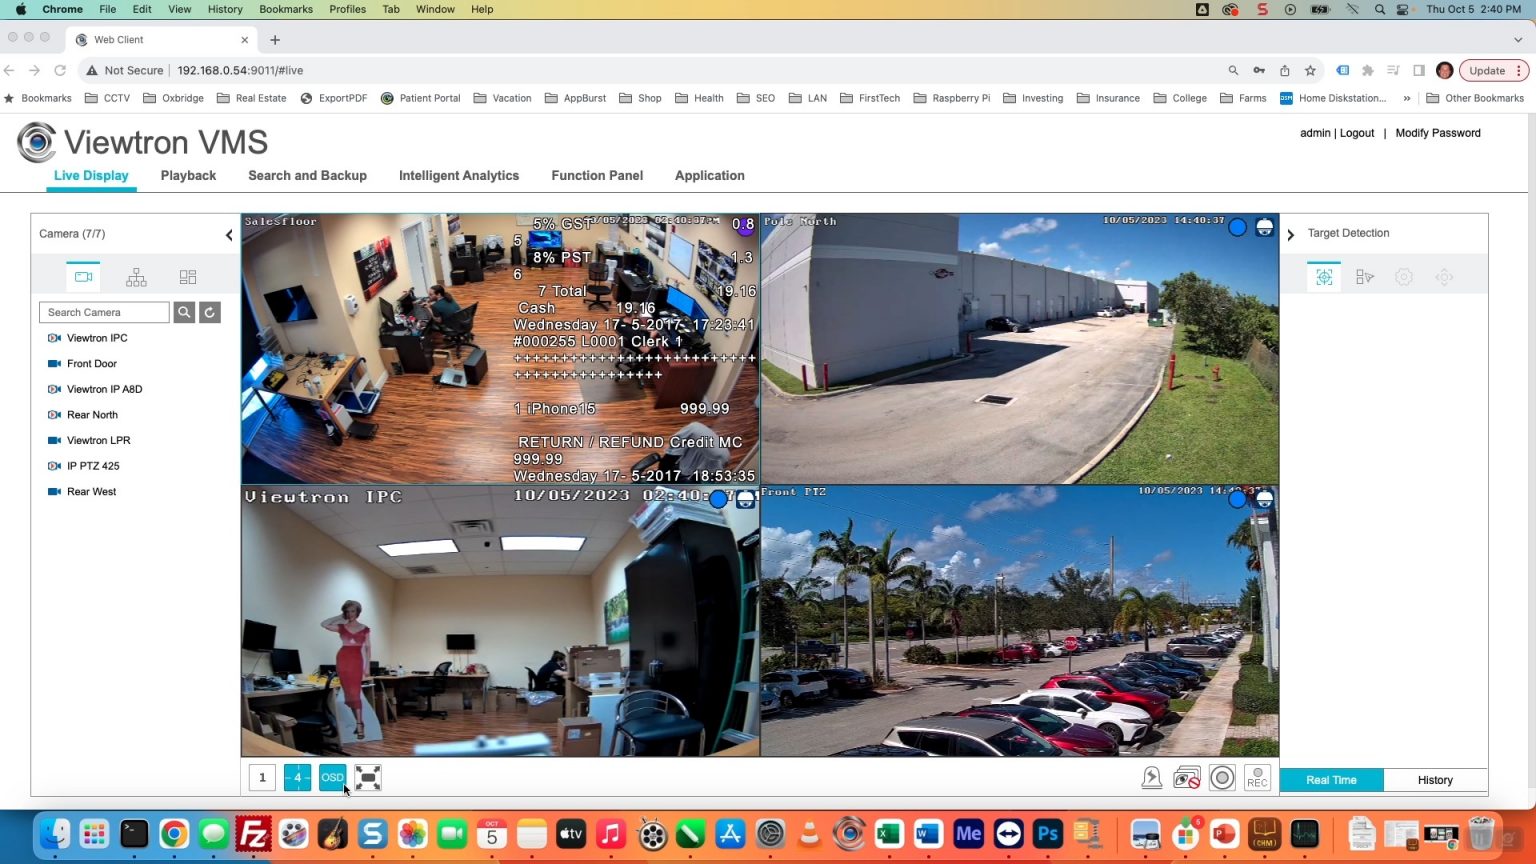Open Modify Password
Viewport: 1536px width, 864px height.
[x=1438, y=132]
